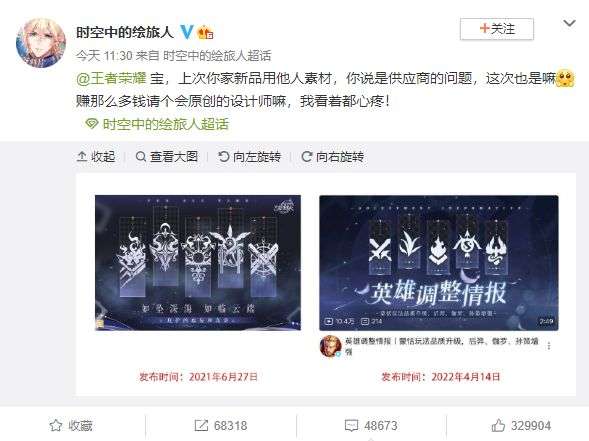Screen dimensions: 589x441
Task: Collapse the image using 收起
Action: click(96, 156)
